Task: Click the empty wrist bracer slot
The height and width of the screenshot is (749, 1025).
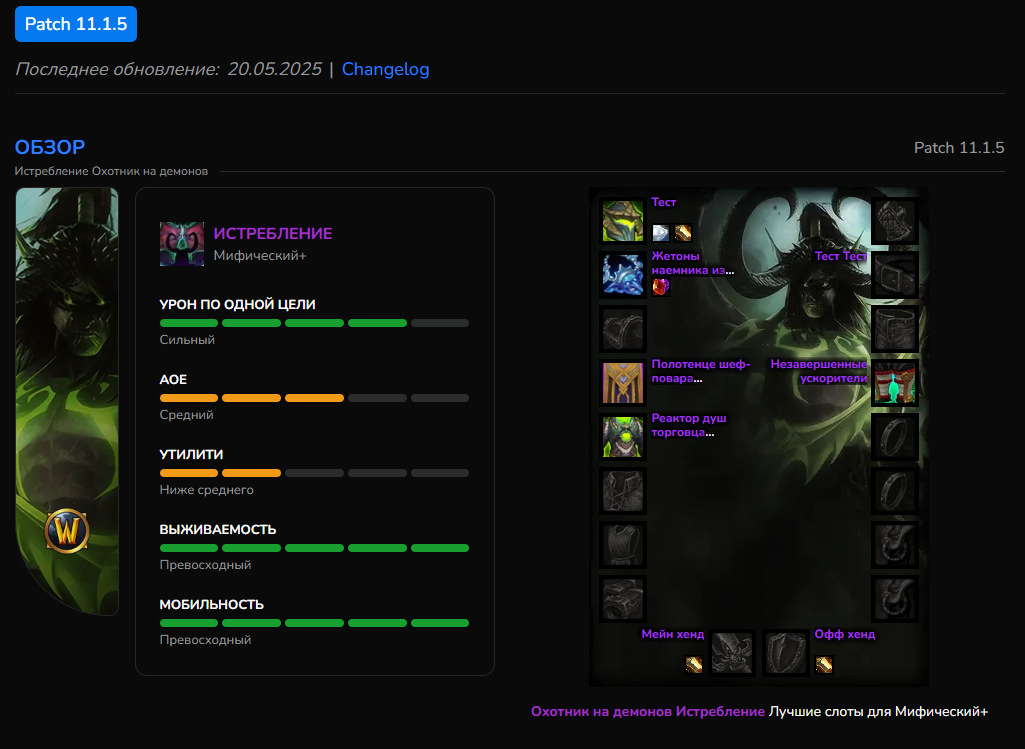Action: click(x=622, y=599)
